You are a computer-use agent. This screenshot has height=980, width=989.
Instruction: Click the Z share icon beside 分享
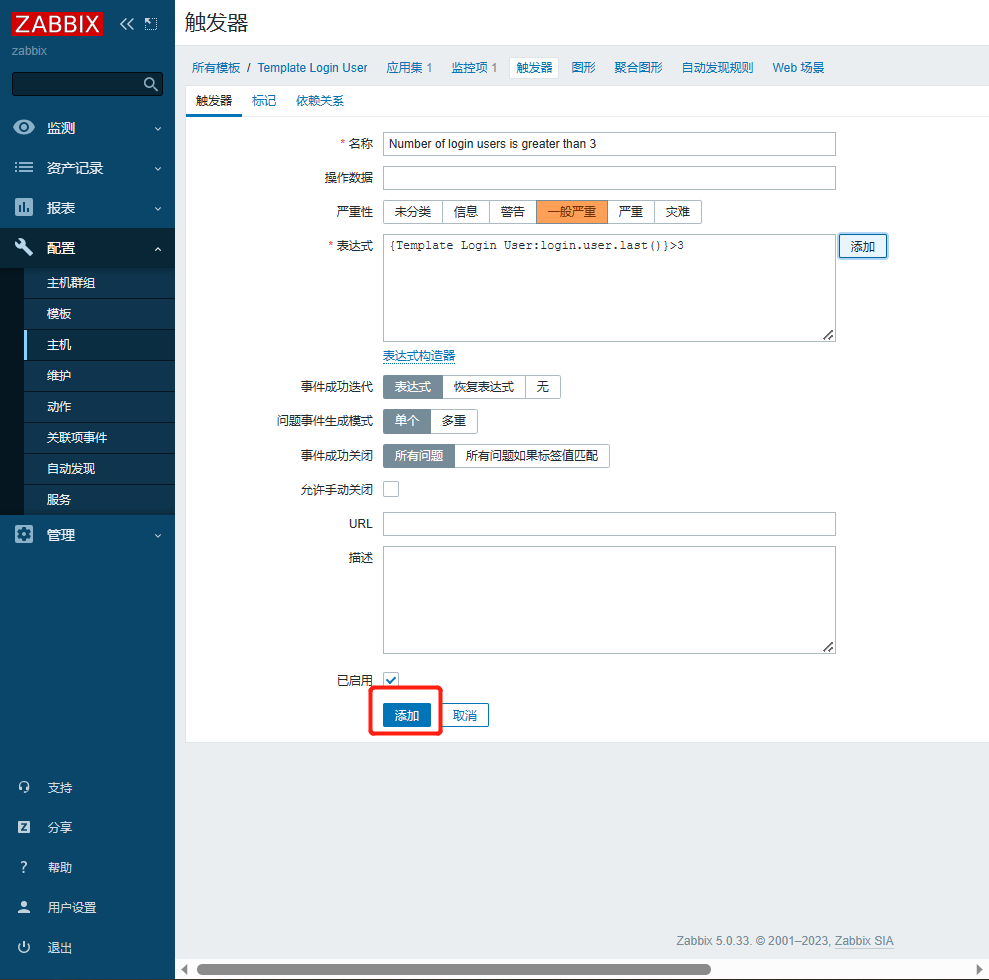[24, 827]
